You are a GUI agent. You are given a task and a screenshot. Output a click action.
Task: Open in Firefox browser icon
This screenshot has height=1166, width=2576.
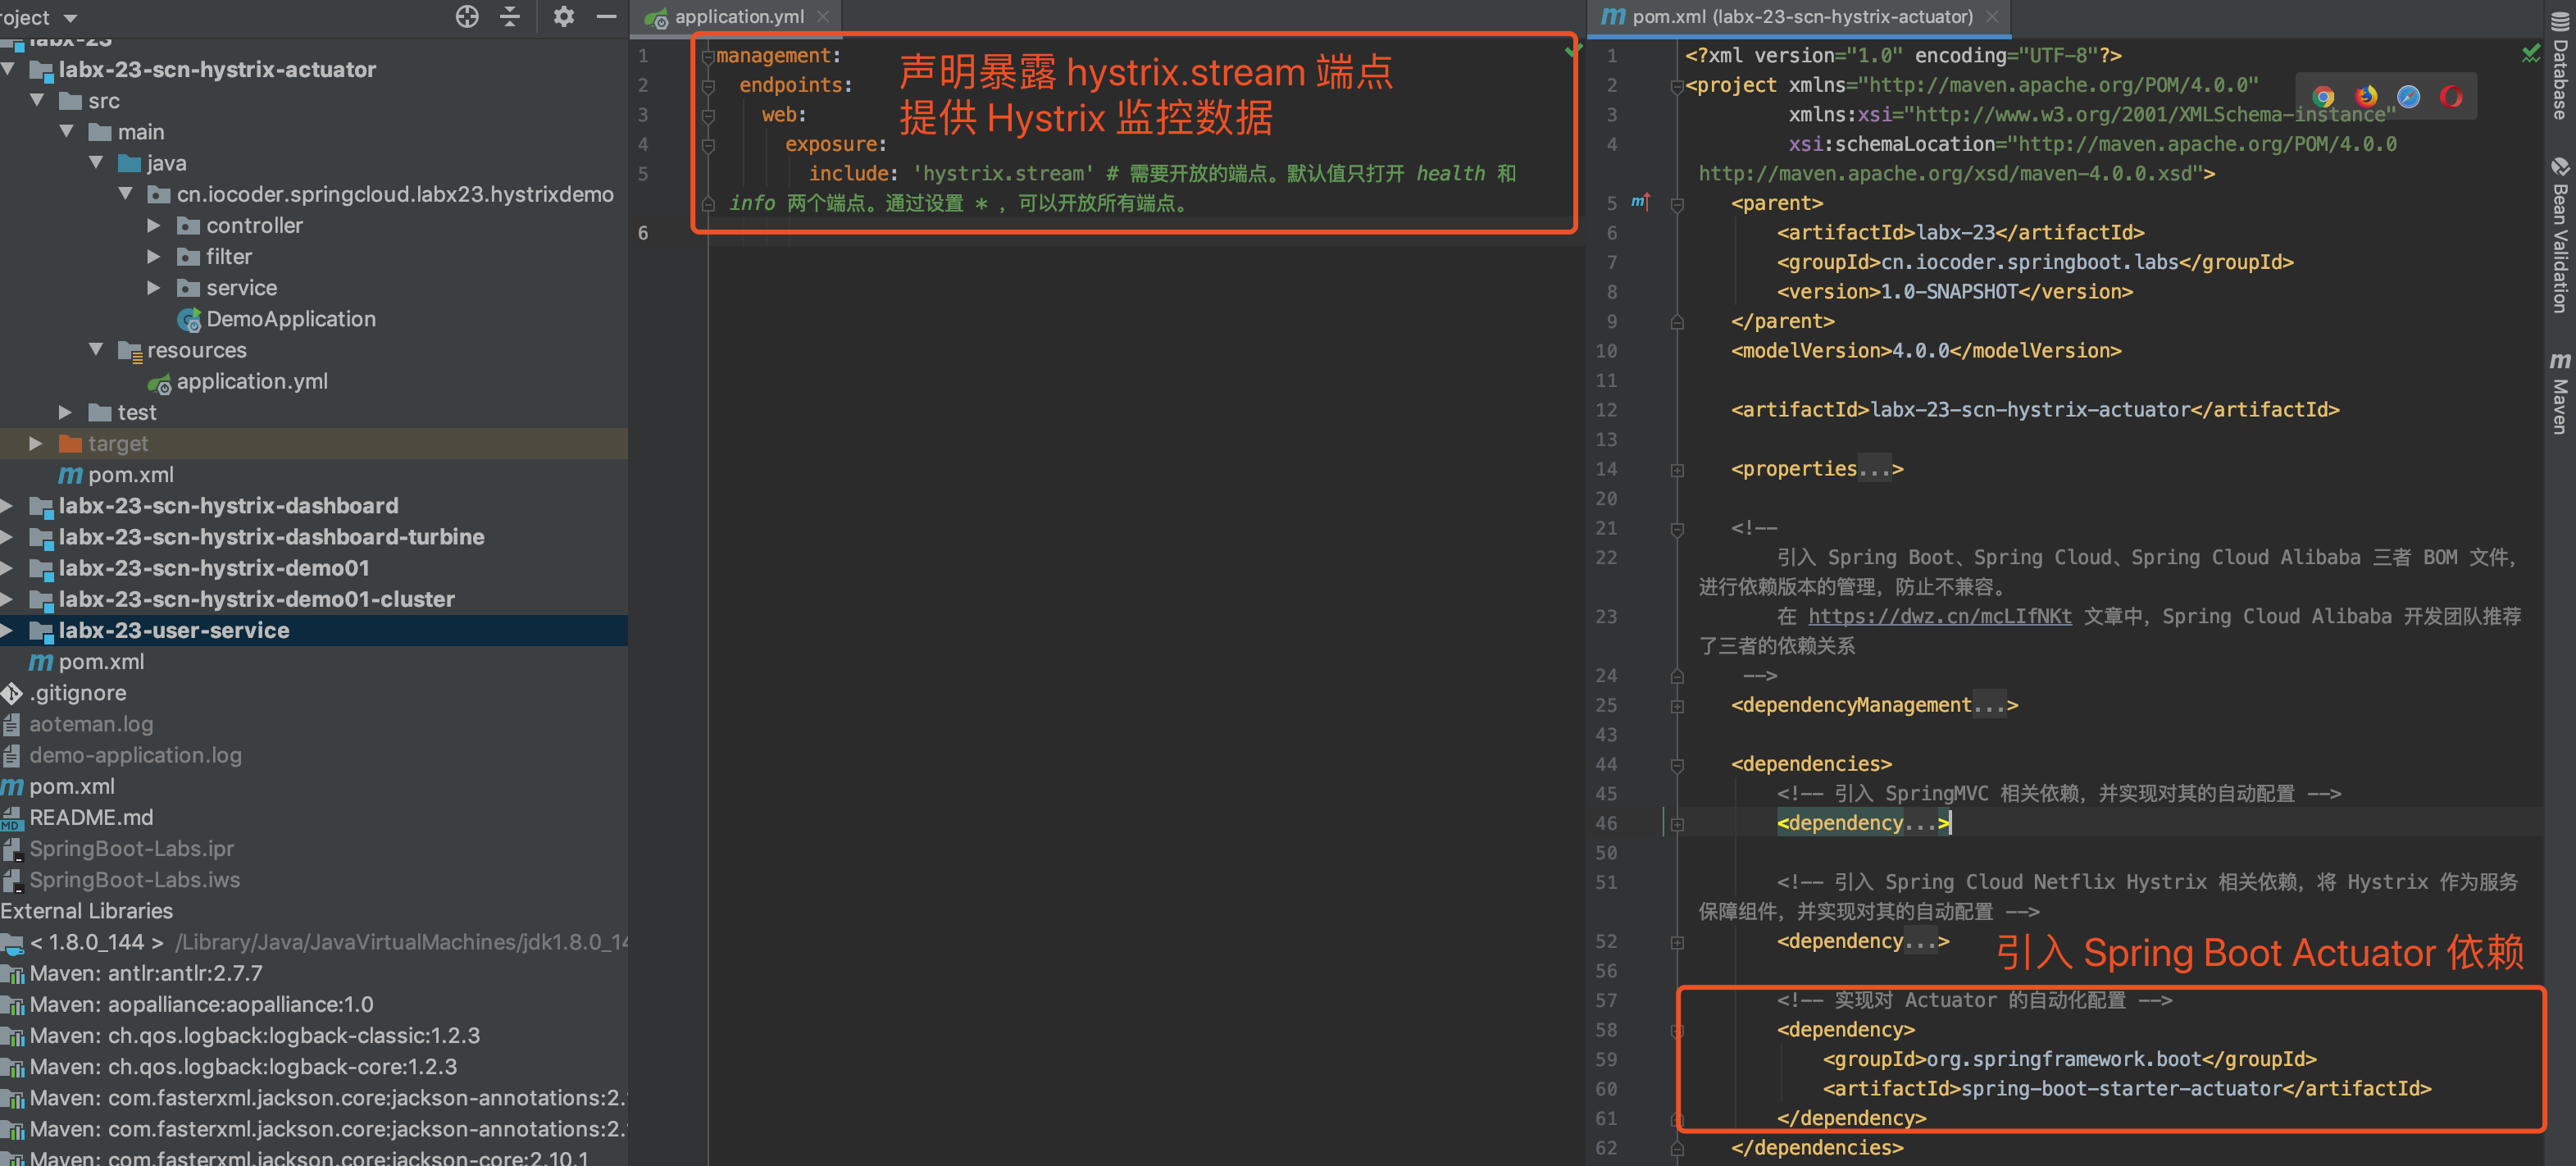2366,97
